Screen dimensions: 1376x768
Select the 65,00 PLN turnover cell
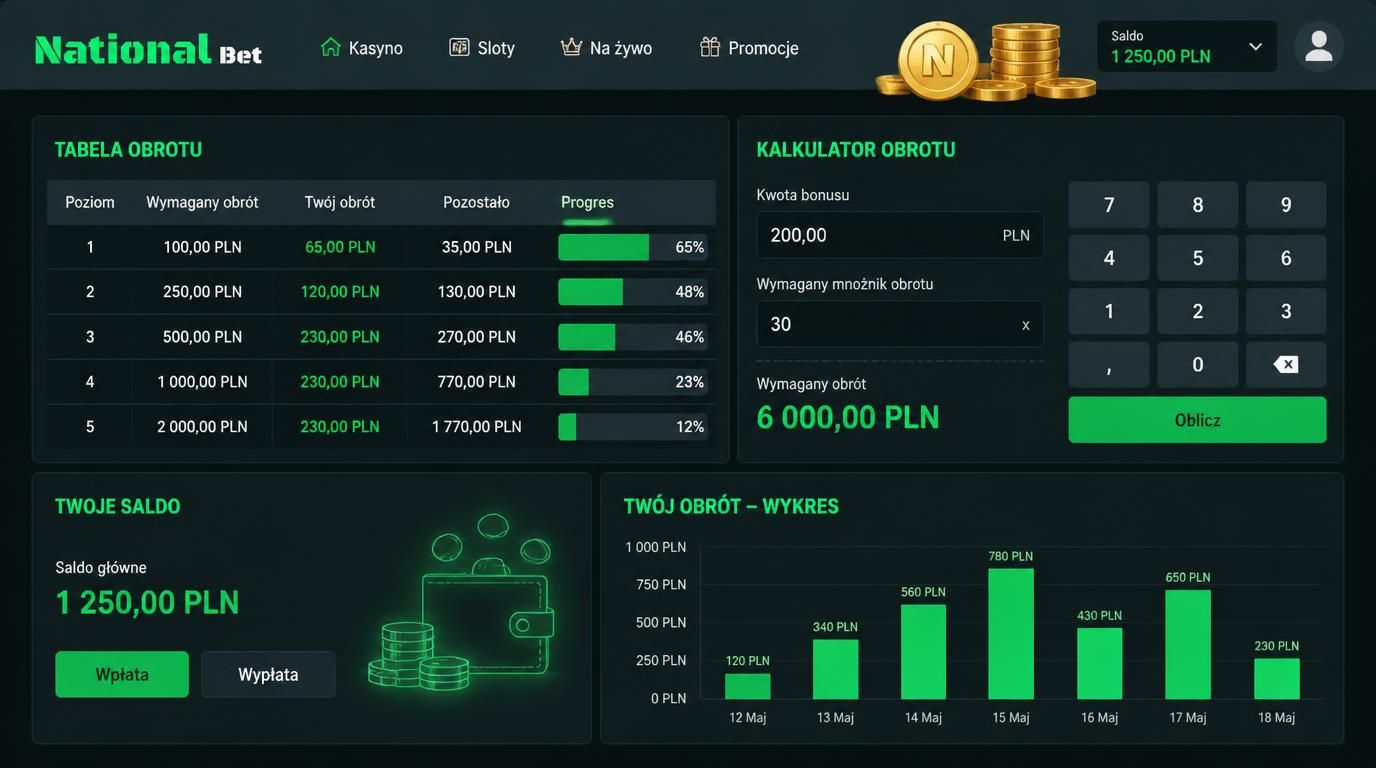click(340, 247)
